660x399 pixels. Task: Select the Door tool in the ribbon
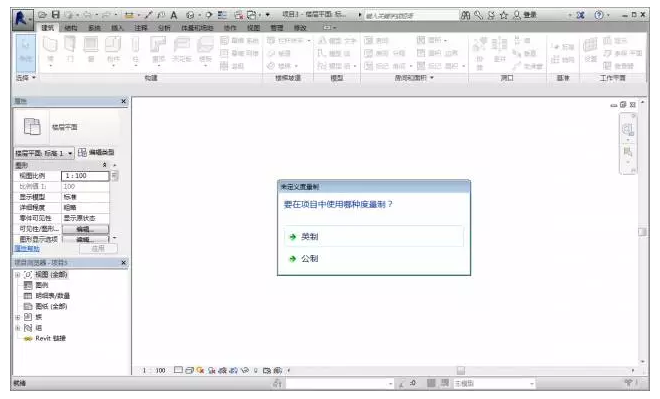tap(70, 49)
